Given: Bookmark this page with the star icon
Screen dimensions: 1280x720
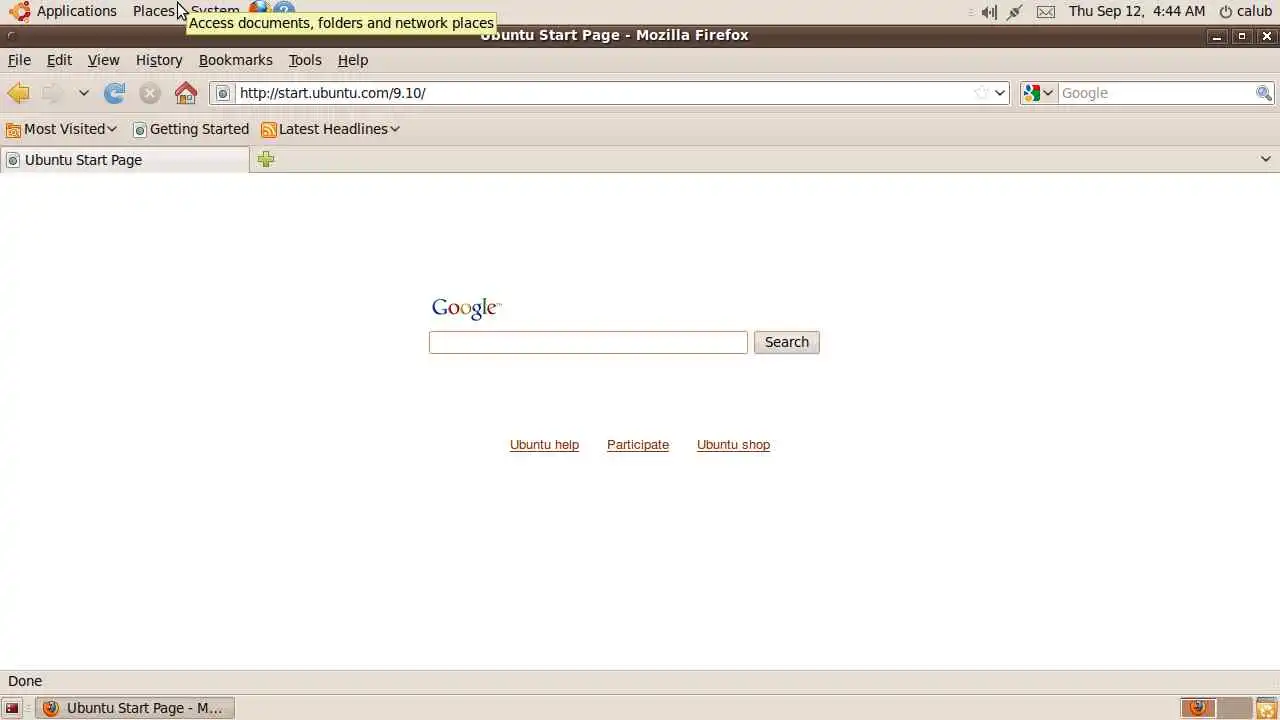Looking at the screenshot, I should pyautogui.click(x=981, y=93).
